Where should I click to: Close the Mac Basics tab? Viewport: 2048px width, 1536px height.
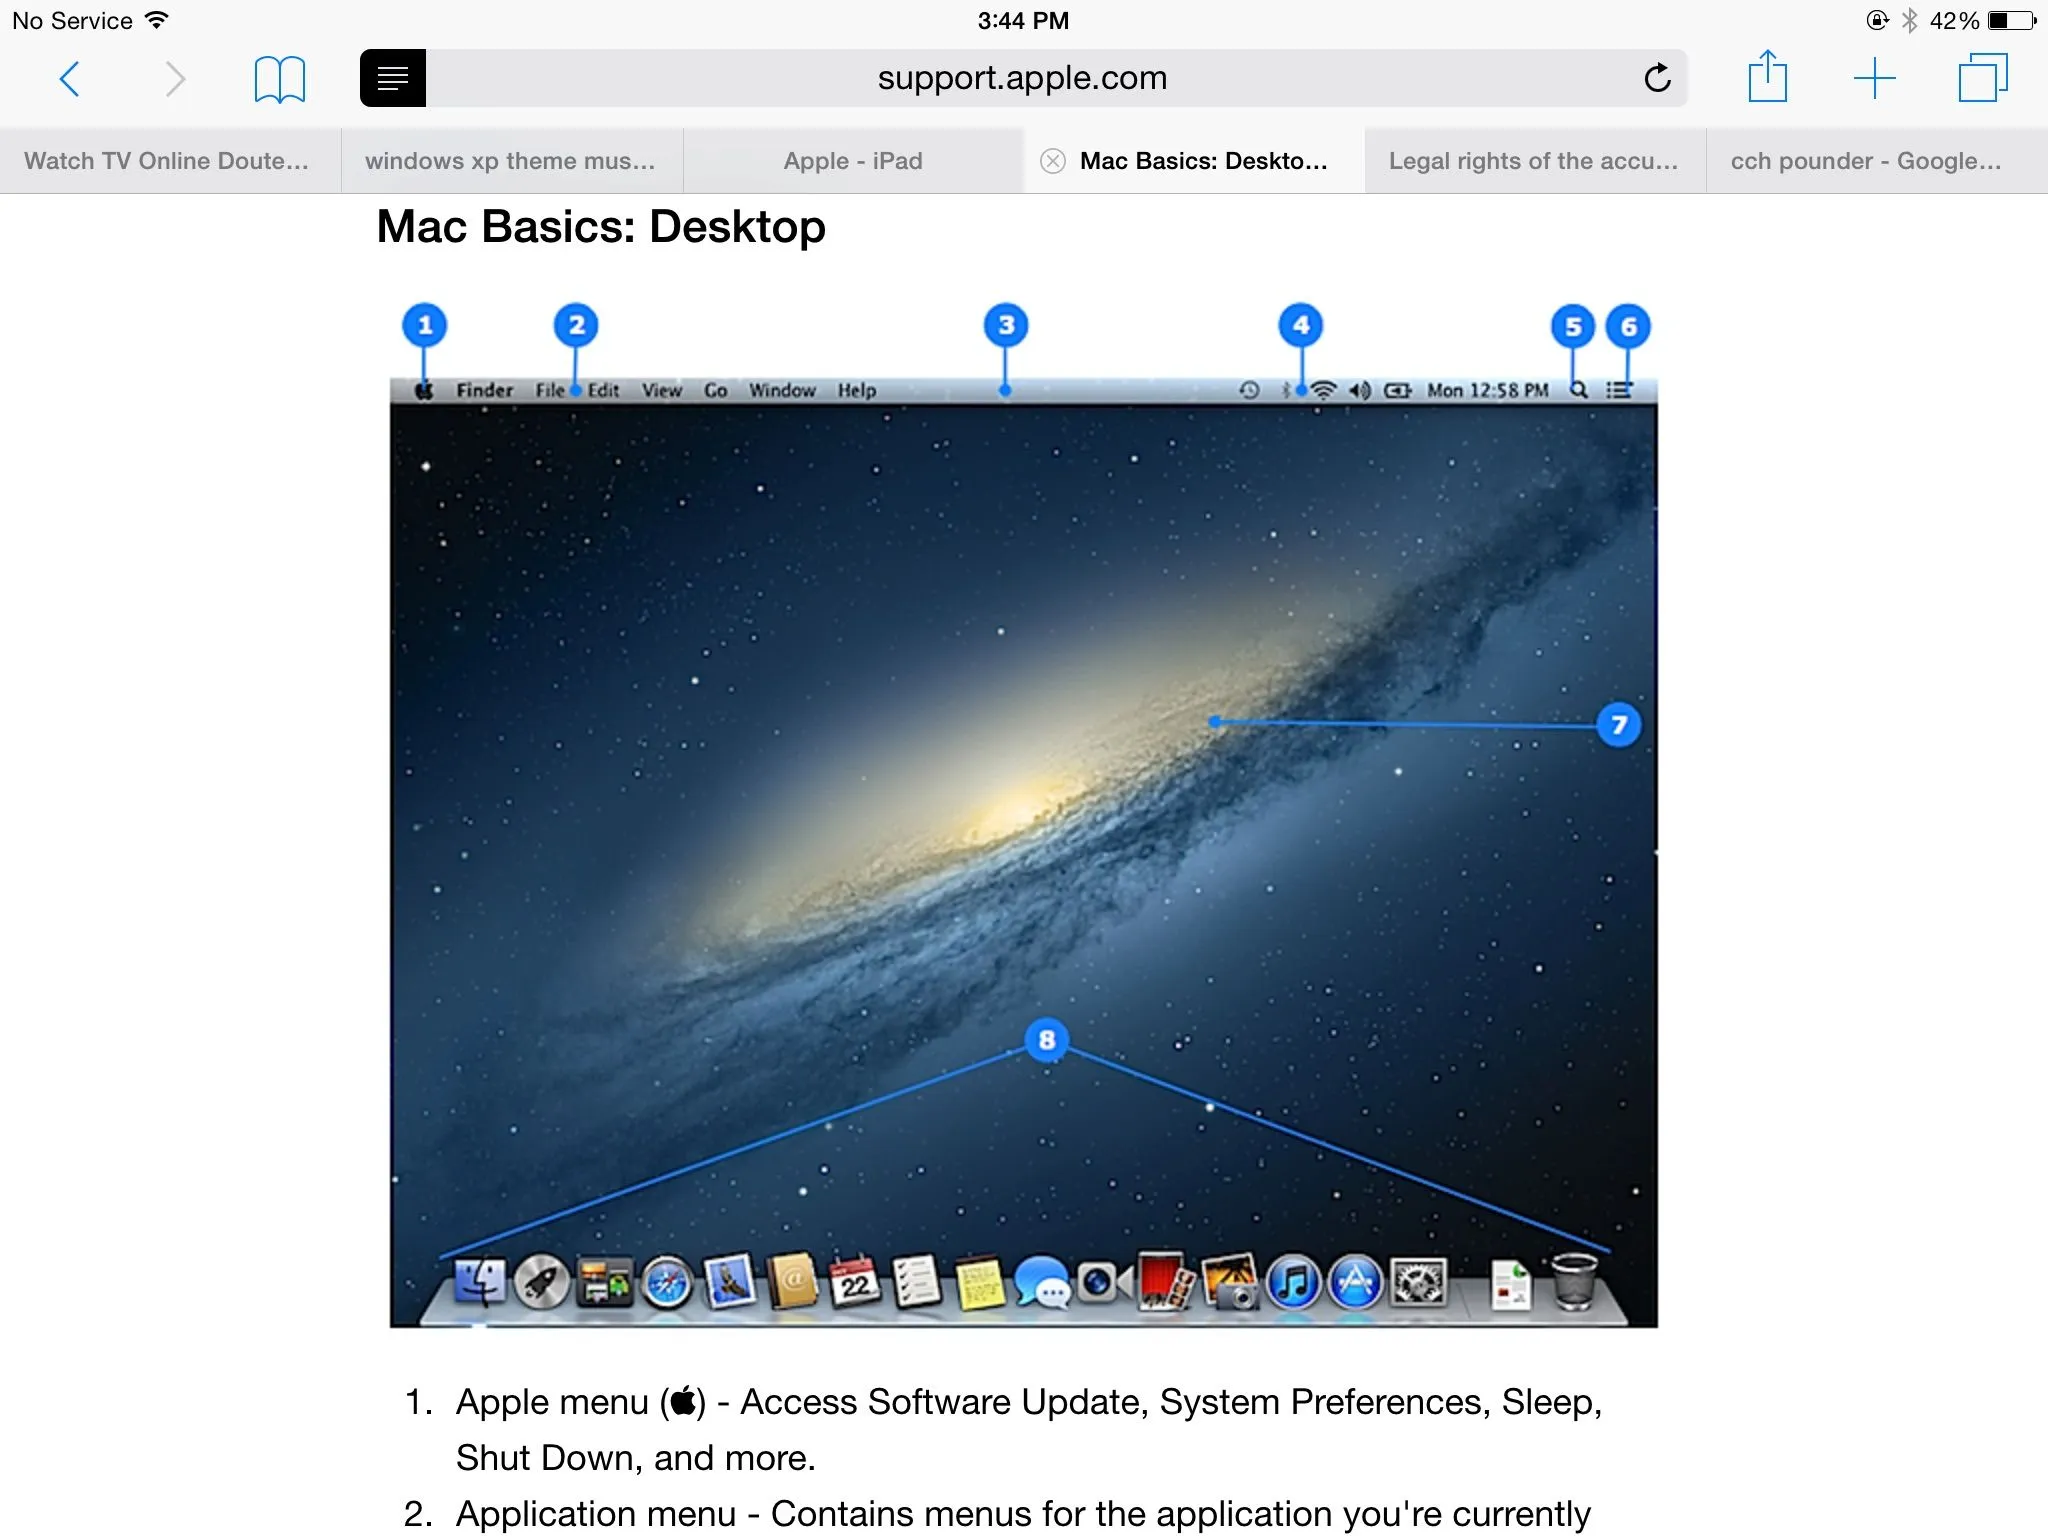(1052, 161)
